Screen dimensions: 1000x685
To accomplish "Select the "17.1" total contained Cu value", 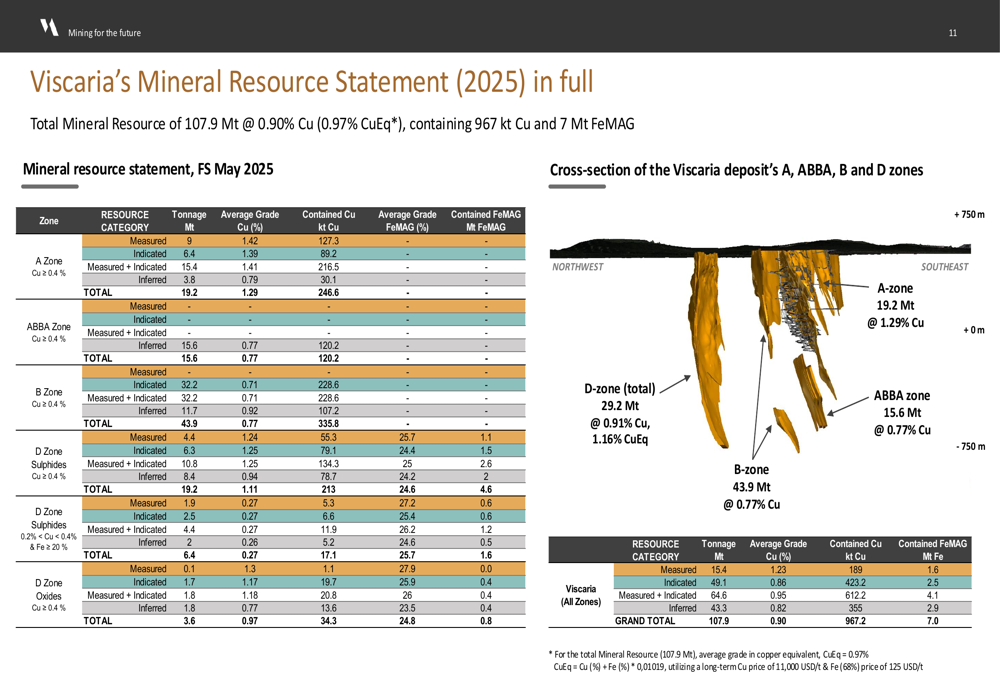I will (x=328, y=556).
